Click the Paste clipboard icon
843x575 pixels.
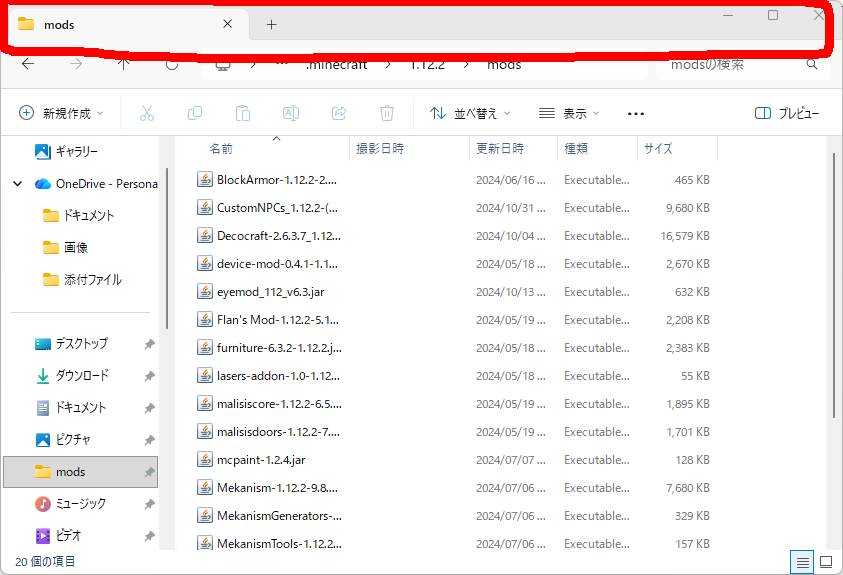(x=242, y=113)
